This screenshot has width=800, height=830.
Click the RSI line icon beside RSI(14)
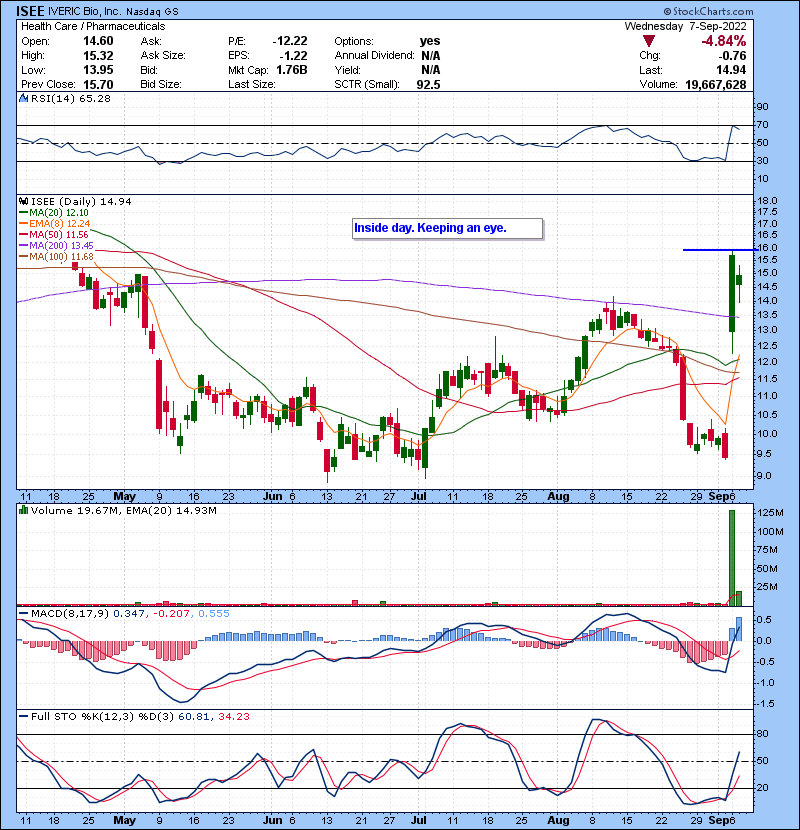[x=23, y=98]
